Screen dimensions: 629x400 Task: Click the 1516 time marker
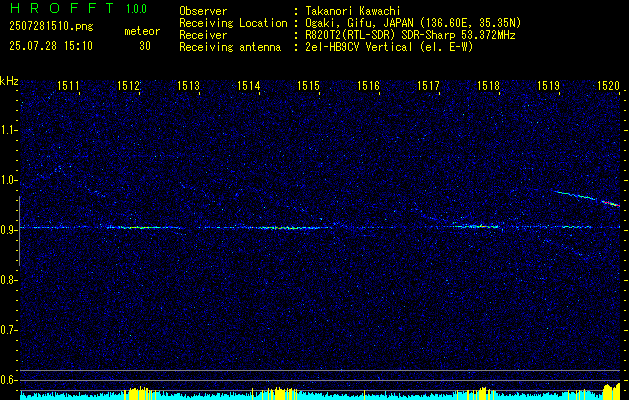368,85
